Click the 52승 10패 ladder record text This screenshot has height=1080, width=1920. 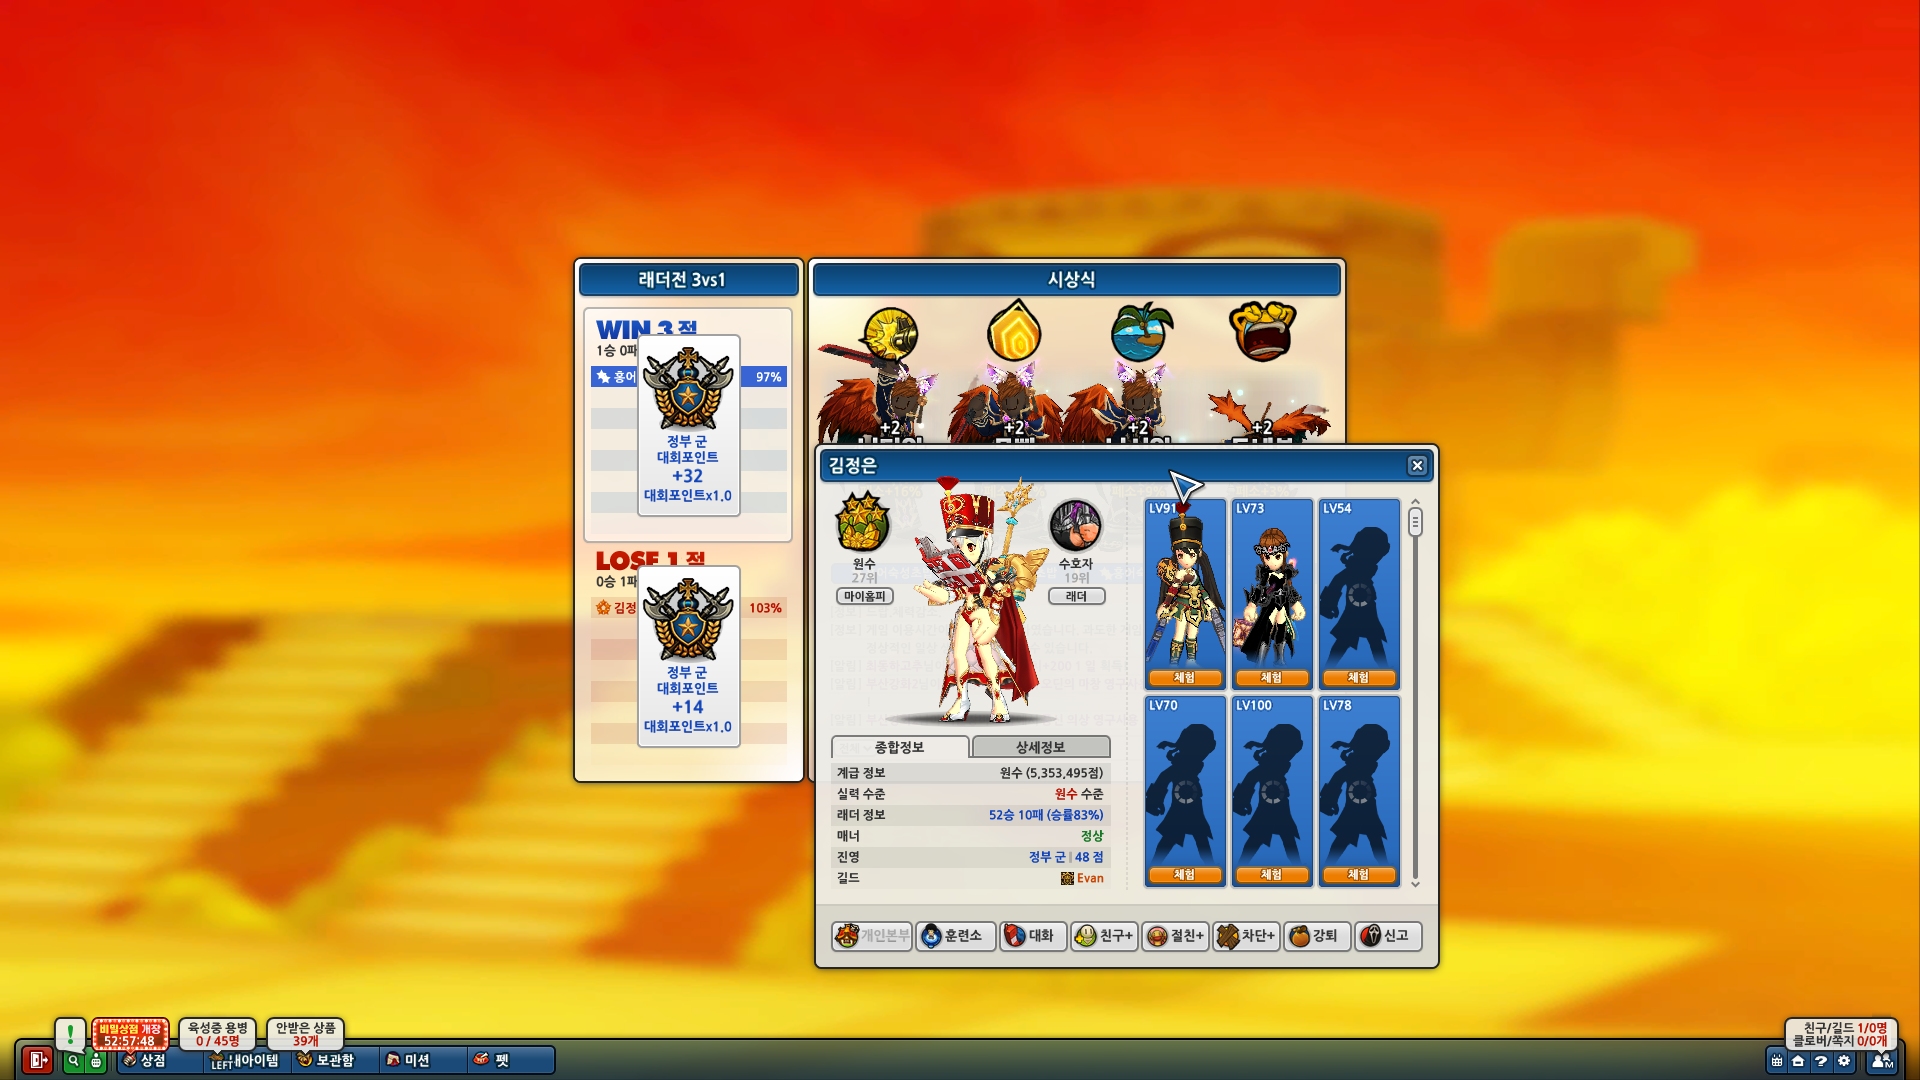1046,815
